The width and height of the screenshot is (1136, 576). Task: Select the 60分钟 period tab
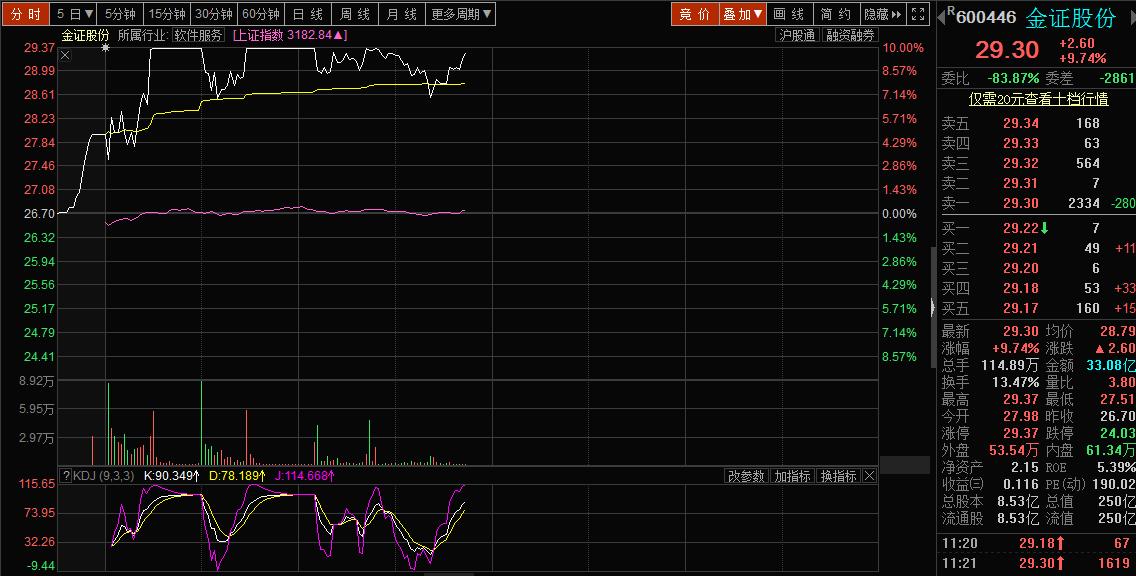pos(261,14)
